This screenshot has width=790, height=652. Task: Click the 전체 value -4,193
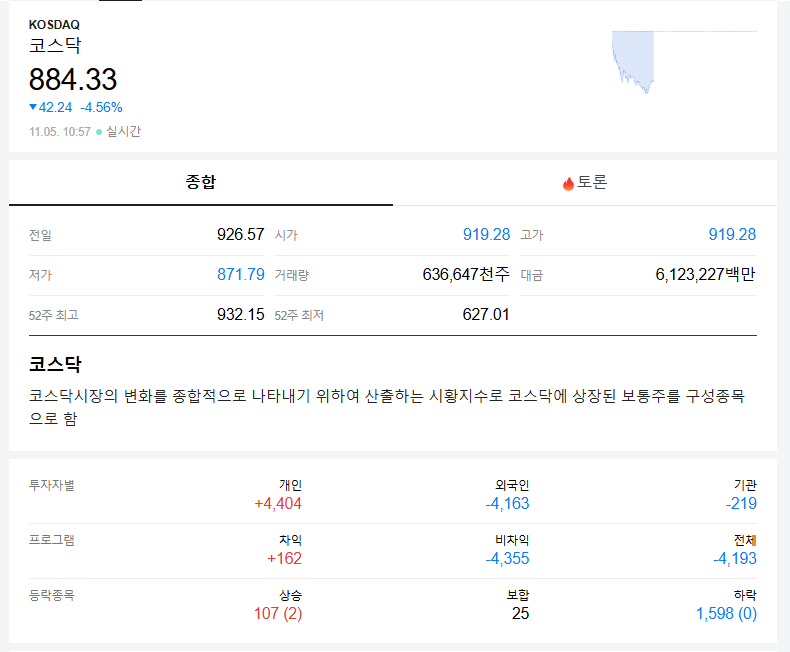(x=735, y=558)
